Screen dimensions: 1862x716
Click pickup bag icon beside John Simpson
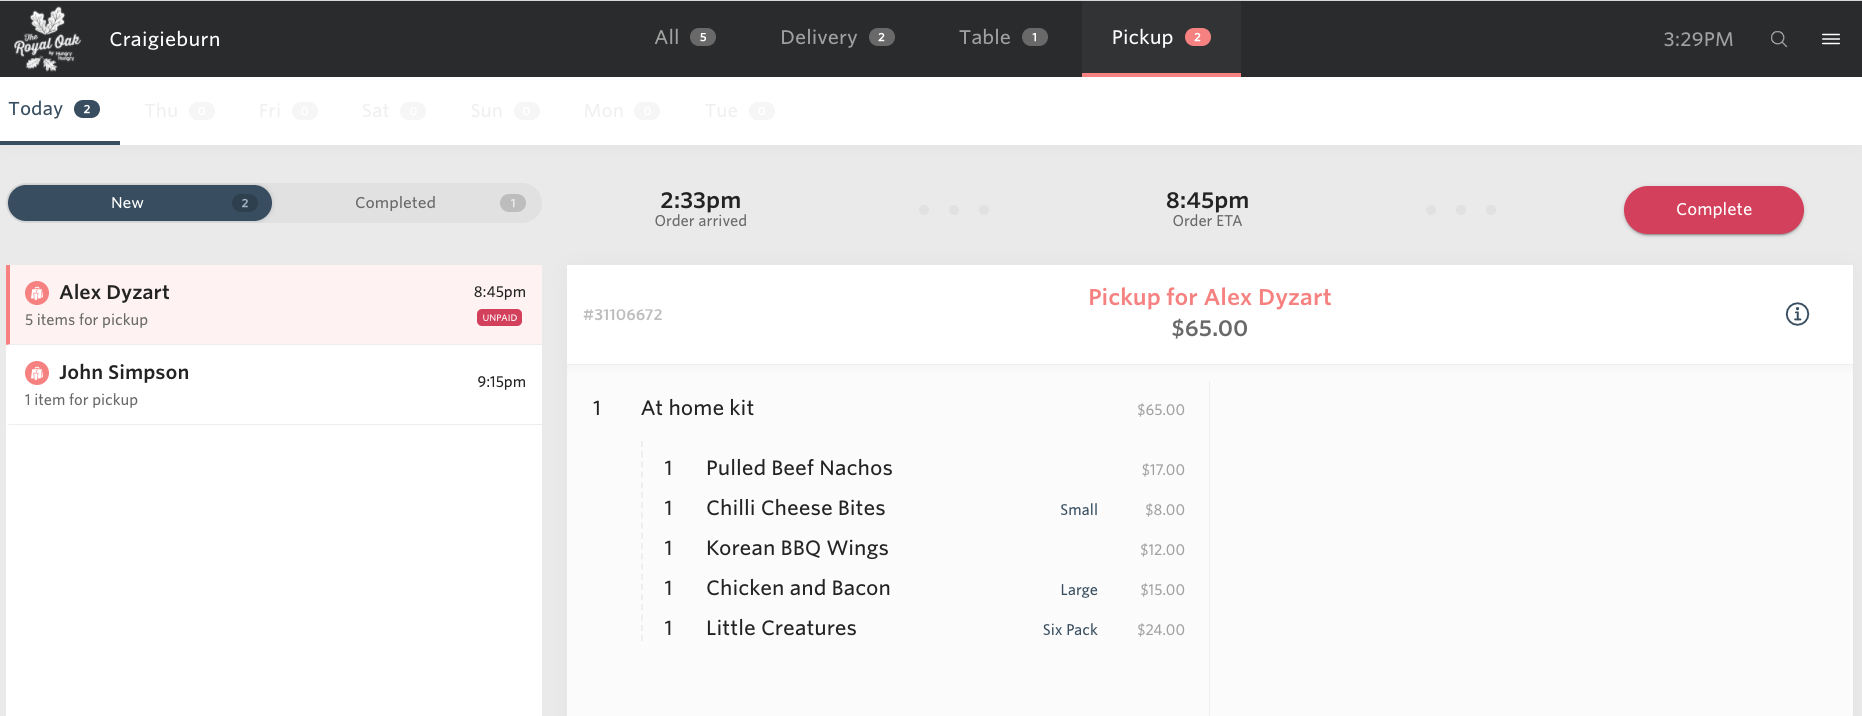tap(37, 373)
